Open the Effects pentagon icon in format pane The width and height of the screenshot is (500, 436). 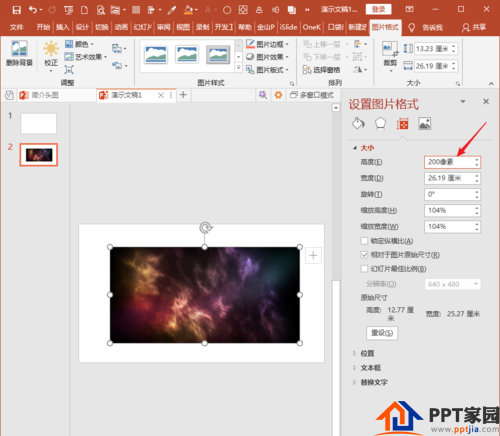click(x=380, y=124)
